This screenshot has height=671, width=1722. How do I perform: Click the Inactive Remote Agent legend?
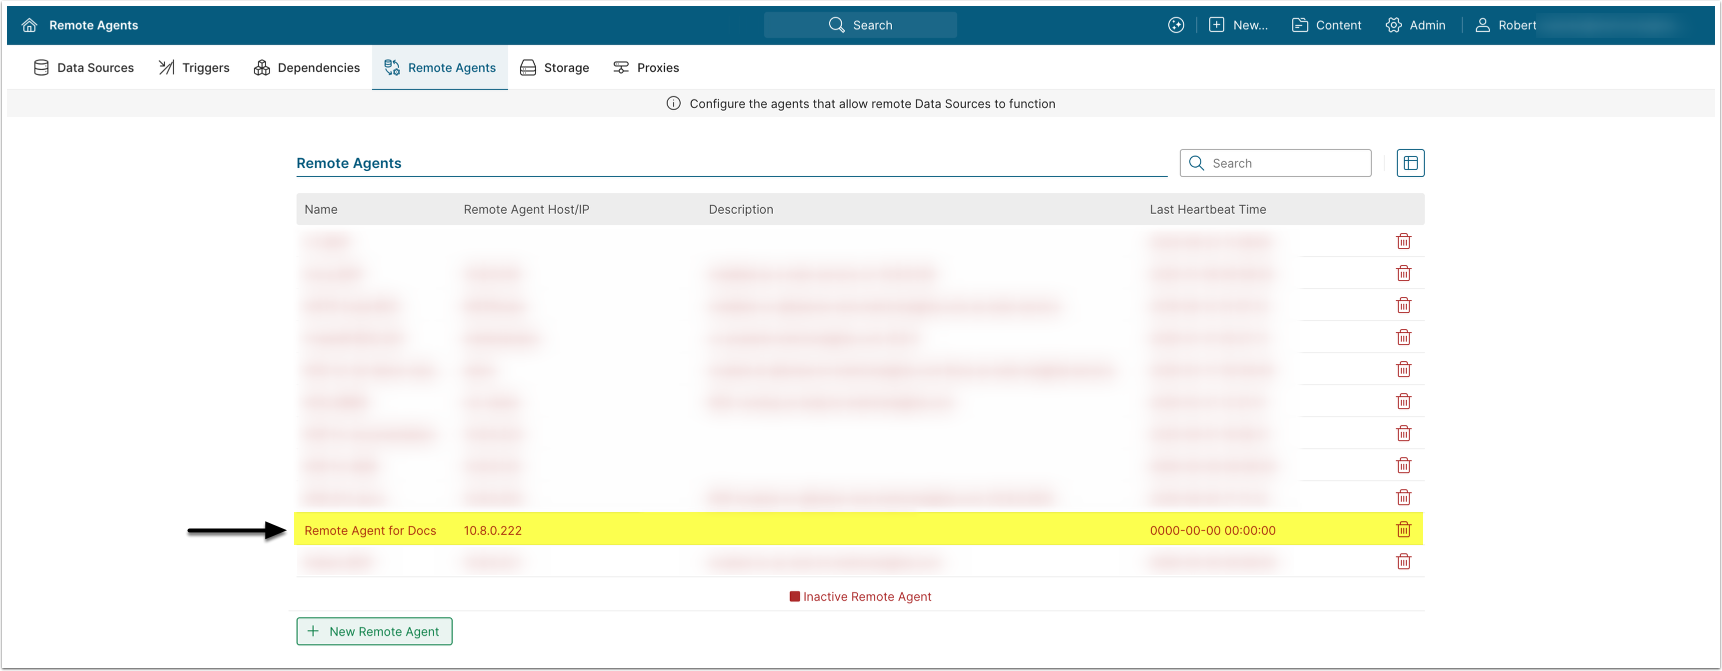pos(860,597)
